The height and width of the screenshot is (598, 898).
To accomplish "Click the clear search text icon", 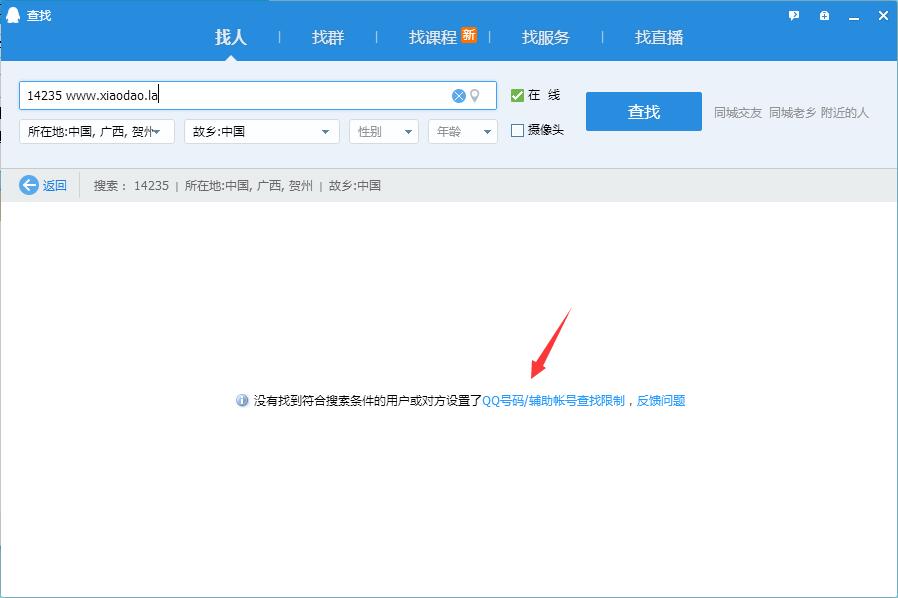I will 458,96.
